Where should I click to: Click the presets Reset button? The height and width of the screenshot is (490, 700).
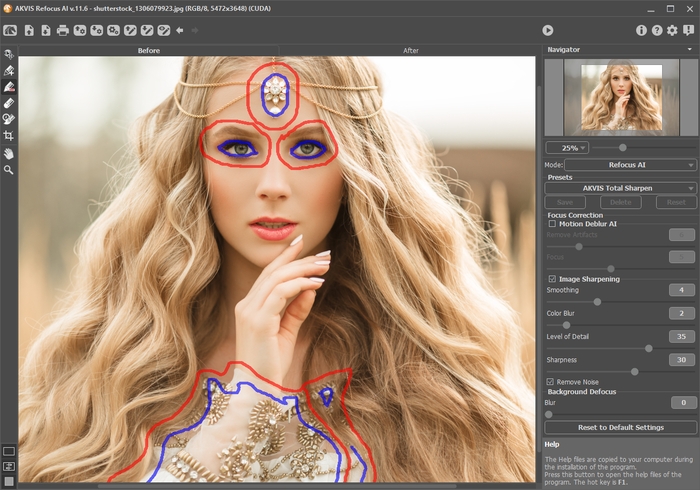[676, 202]
